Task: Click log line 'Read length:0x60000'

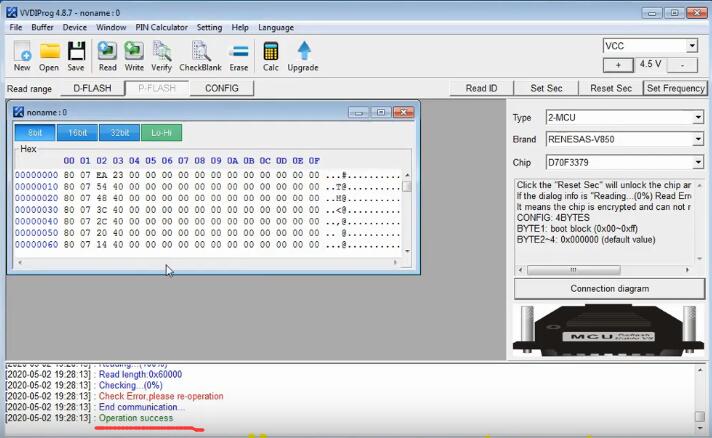Action: coord(140,374)
